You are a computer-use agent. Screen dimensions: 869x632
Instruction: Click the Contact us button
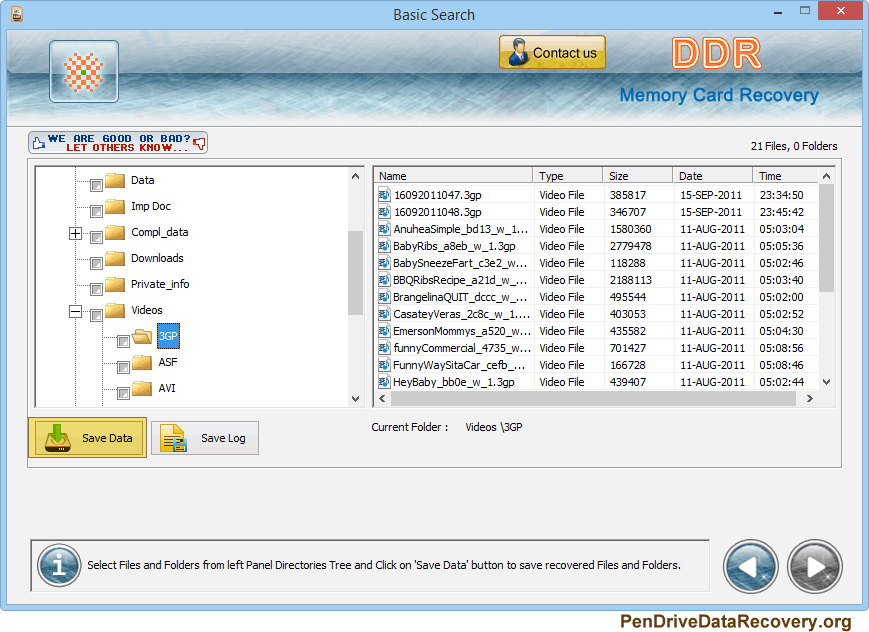(x=552, y=52)
